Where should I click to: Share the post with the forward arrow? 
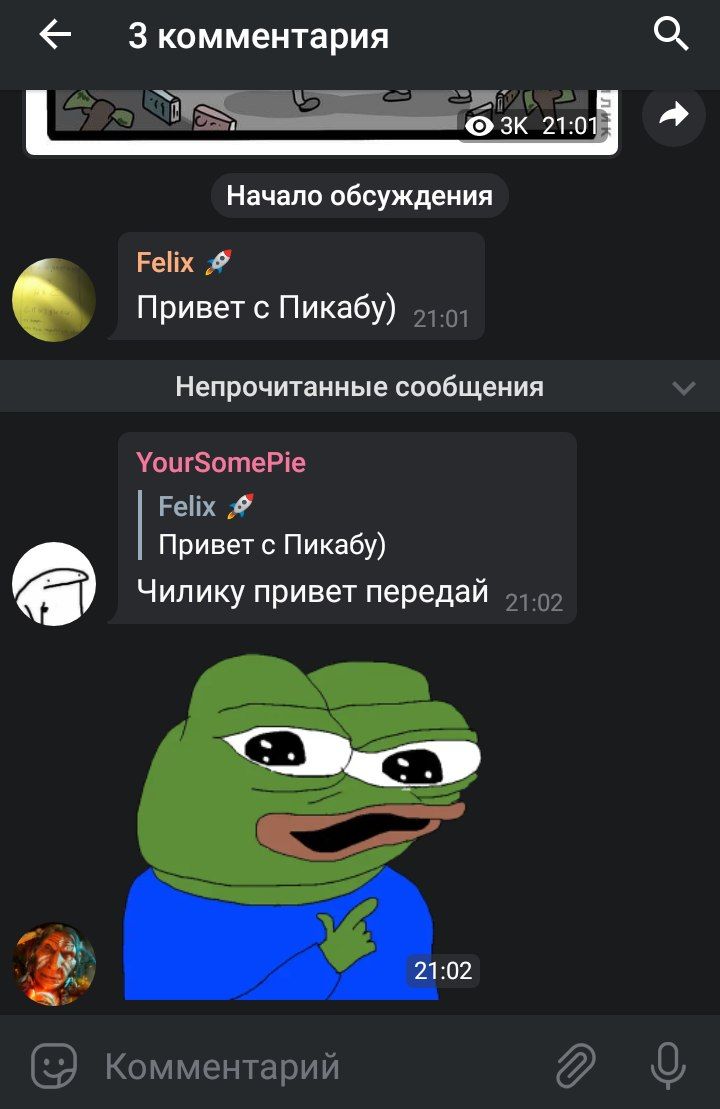673,114
